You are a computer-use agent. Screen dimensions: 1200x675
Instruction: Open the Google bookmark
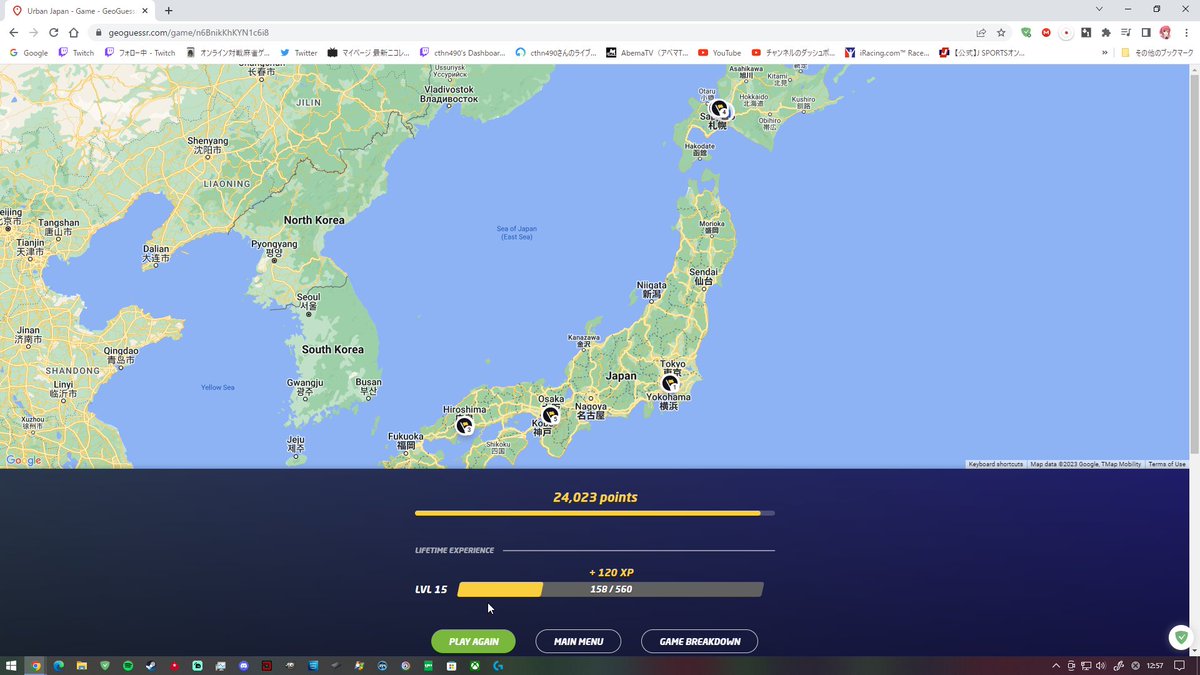(30, 53)
